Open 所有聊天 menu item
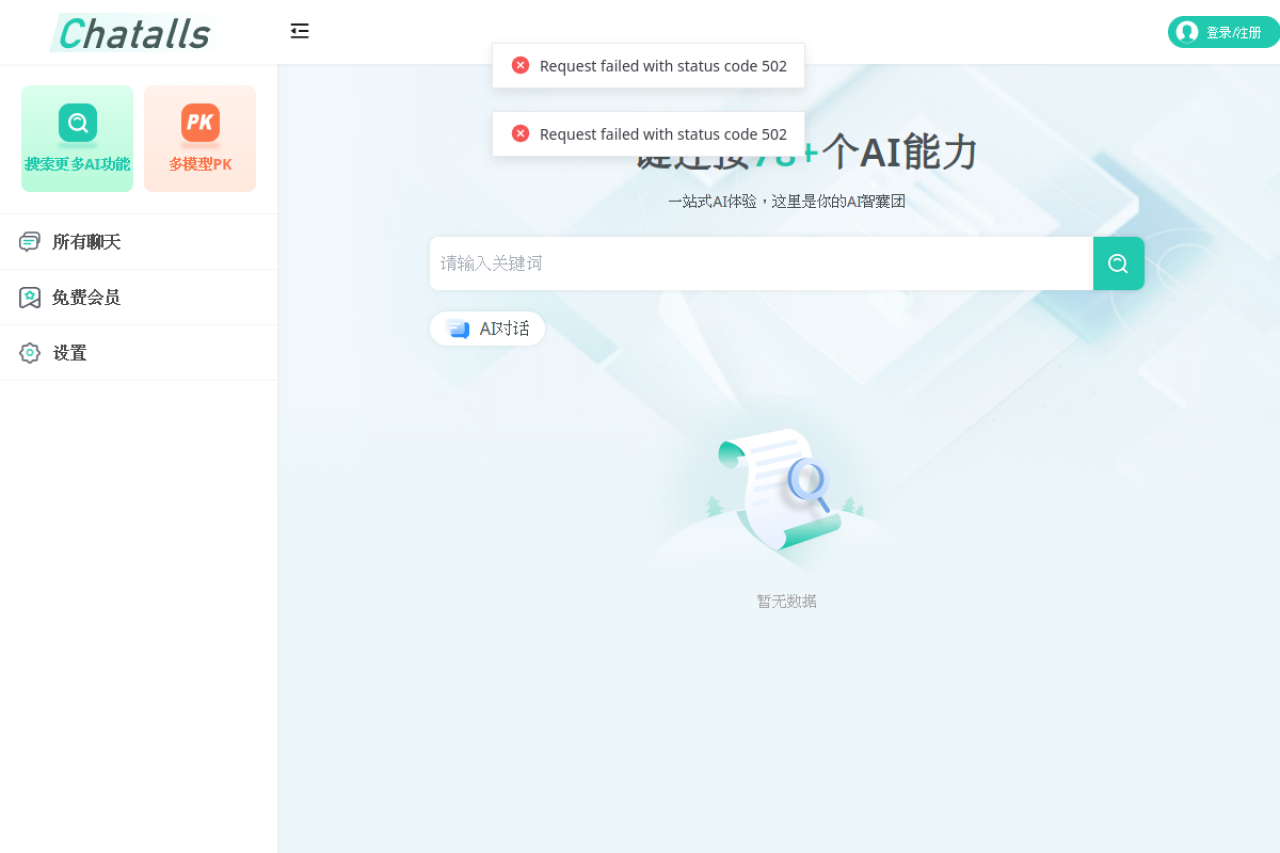1280x853 pixels. click(138, 242)
